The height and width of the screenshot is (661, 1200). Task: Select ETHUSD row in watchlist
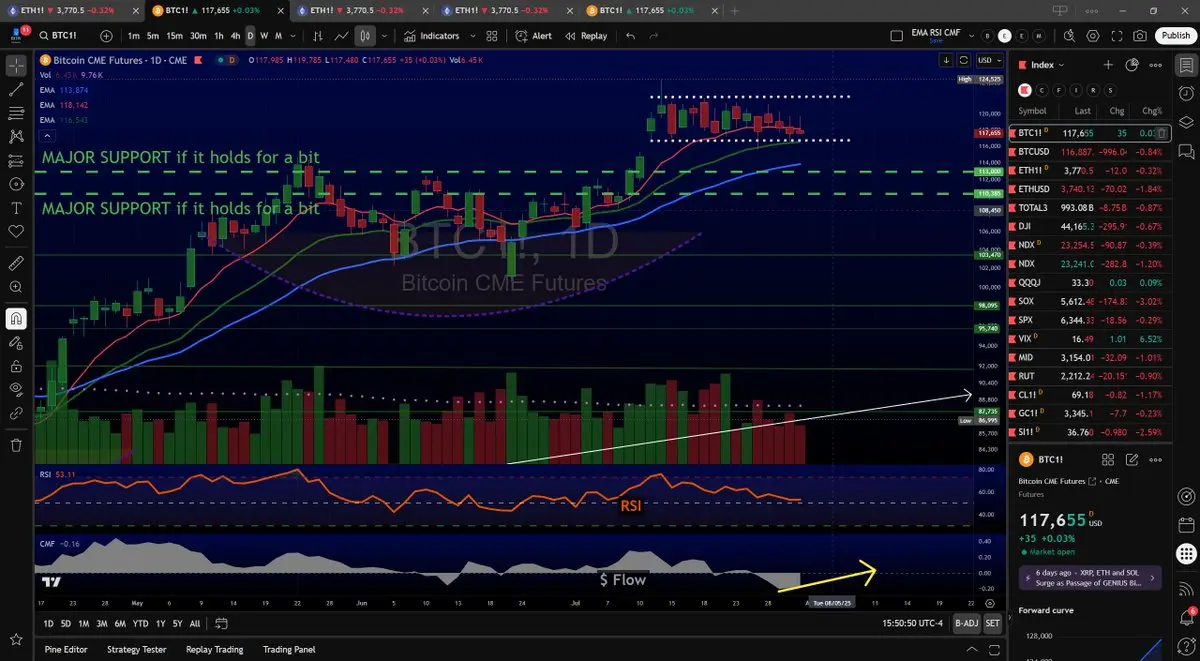[x=1089, y=188]
